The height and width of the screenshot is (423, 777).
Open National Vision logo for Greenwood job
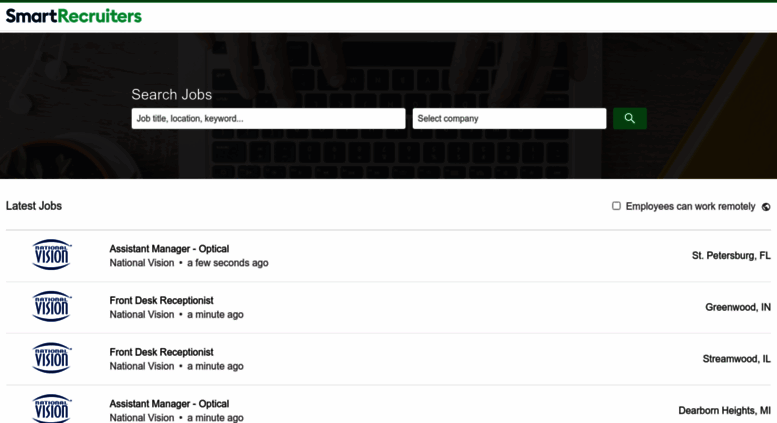(52, 307)
